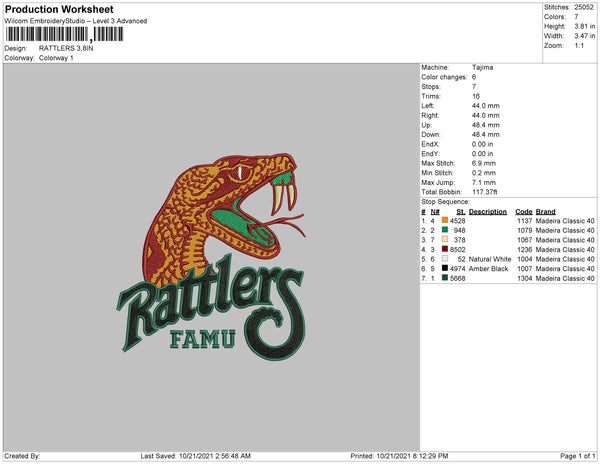
Task: Click the Max Stitch value '6.9 mm'
Action: [484, 163]
